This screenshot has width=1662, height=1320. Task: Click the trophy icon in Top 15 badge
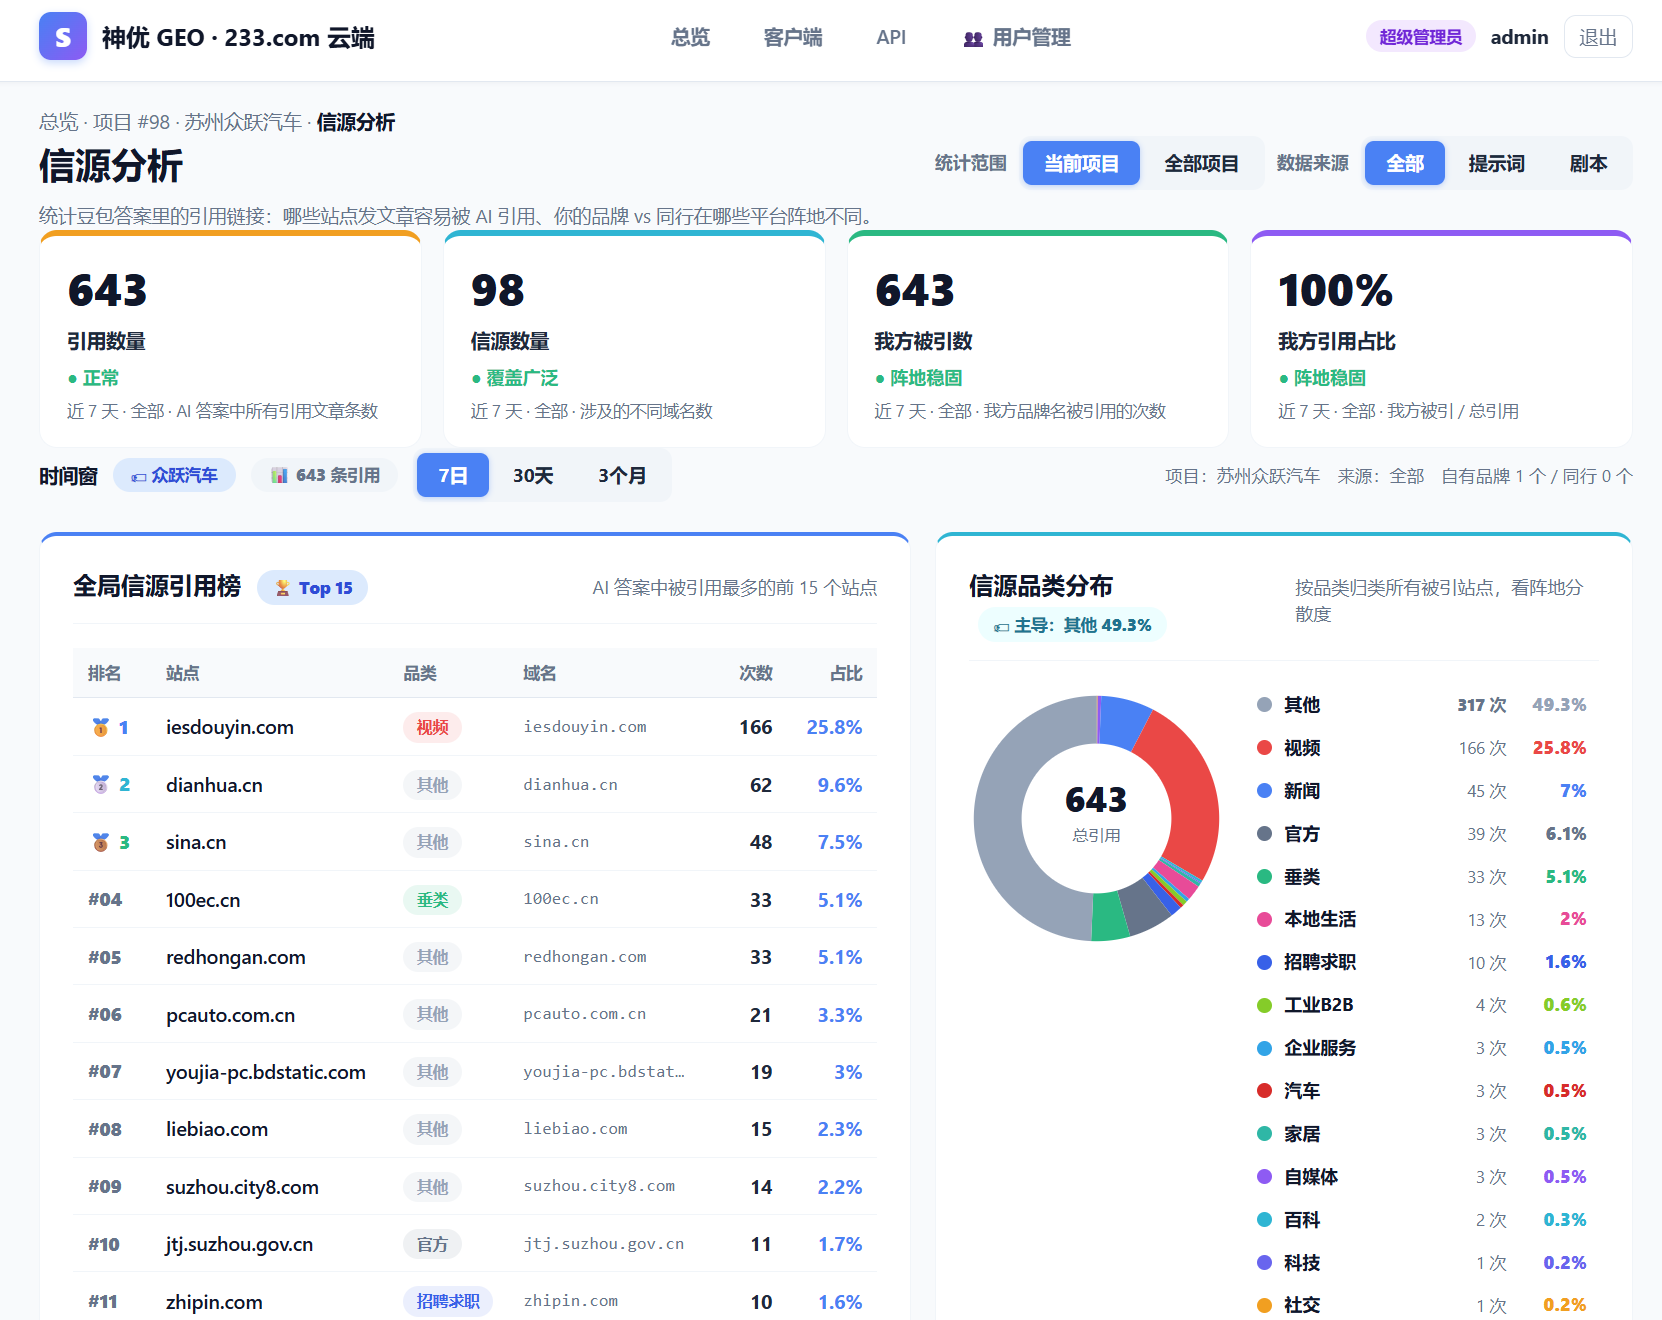click(x=283, y=588)
